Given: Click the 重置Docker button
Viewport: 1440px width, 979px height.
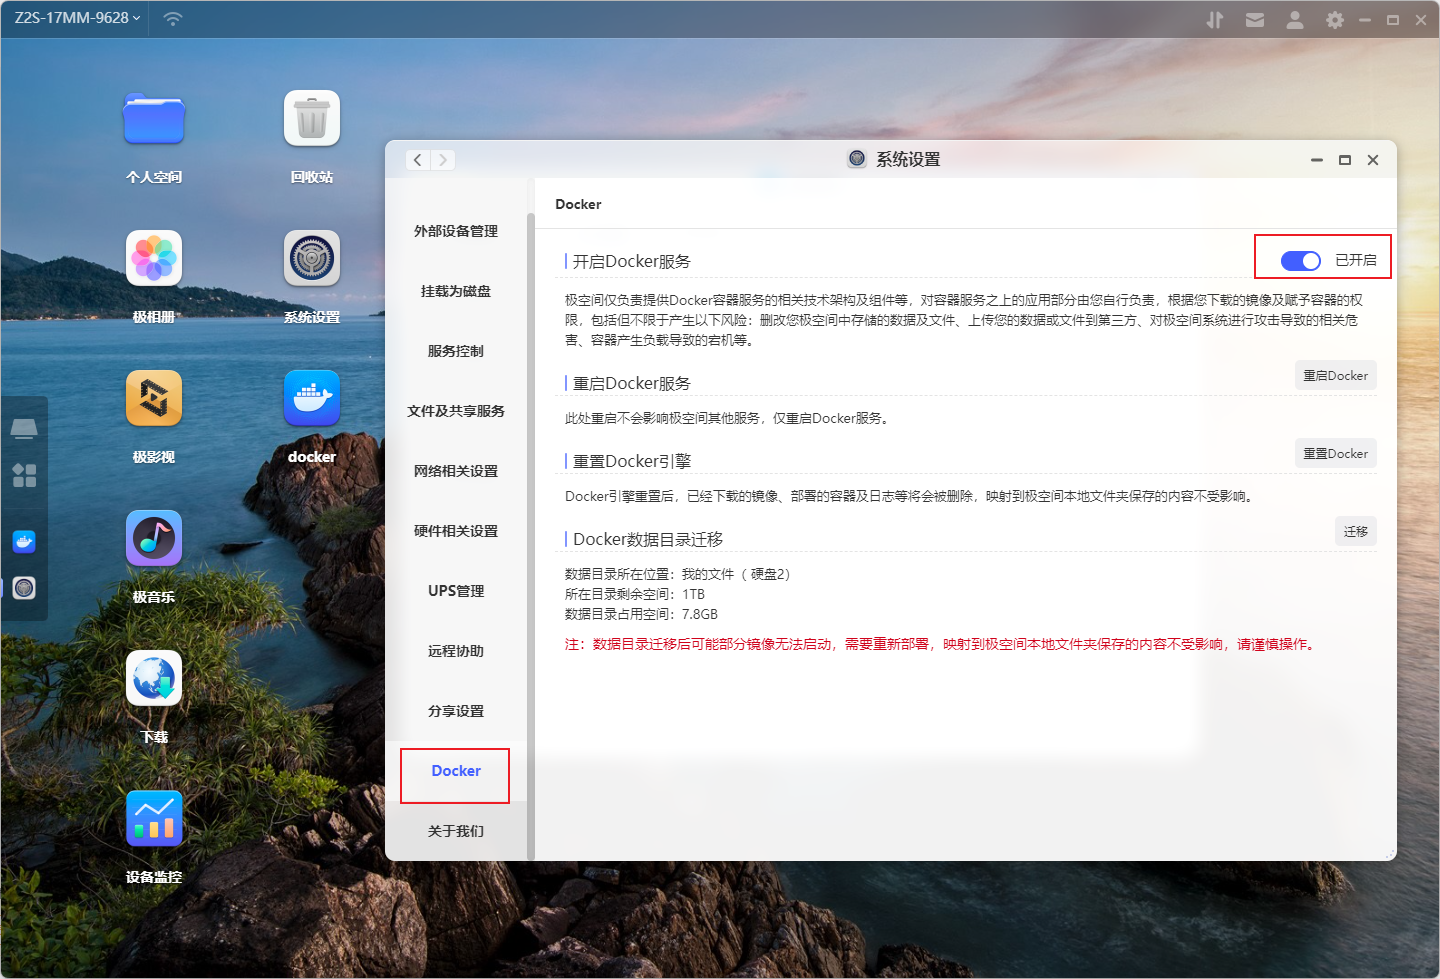Looking at the screenshot, I should pyautogui.click(x=1335, y=454).
